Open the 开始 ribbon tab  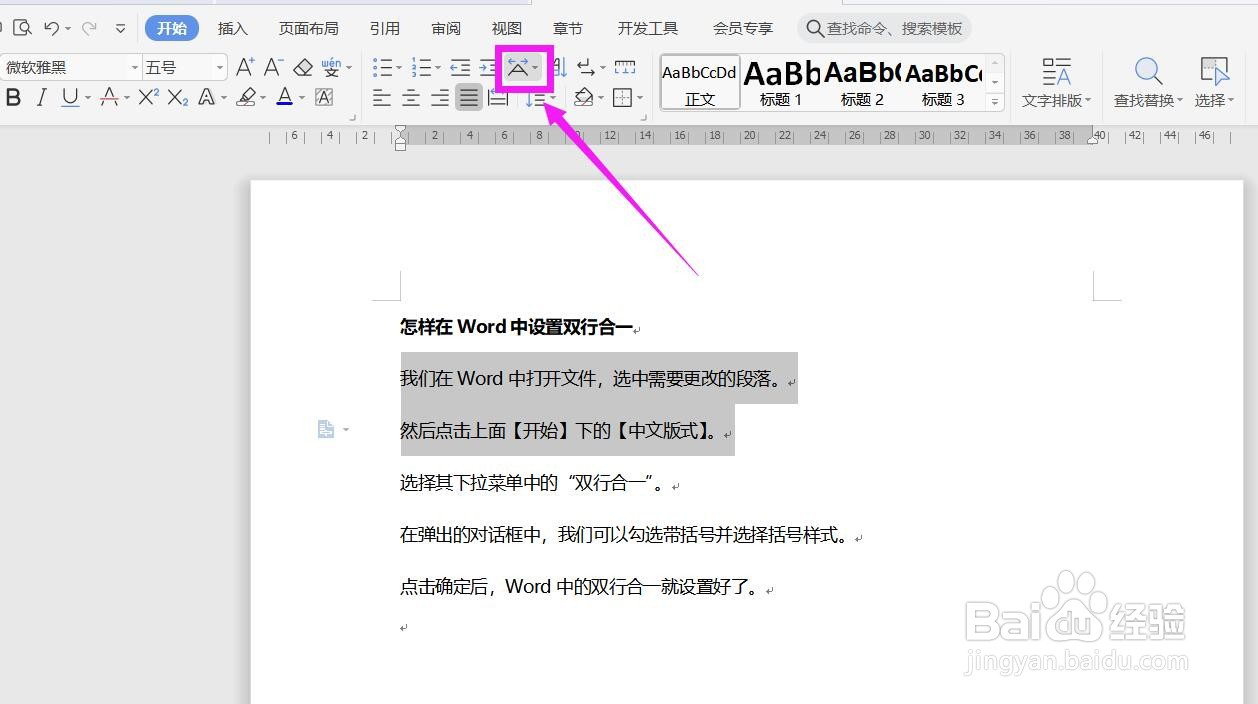(172, 28)
